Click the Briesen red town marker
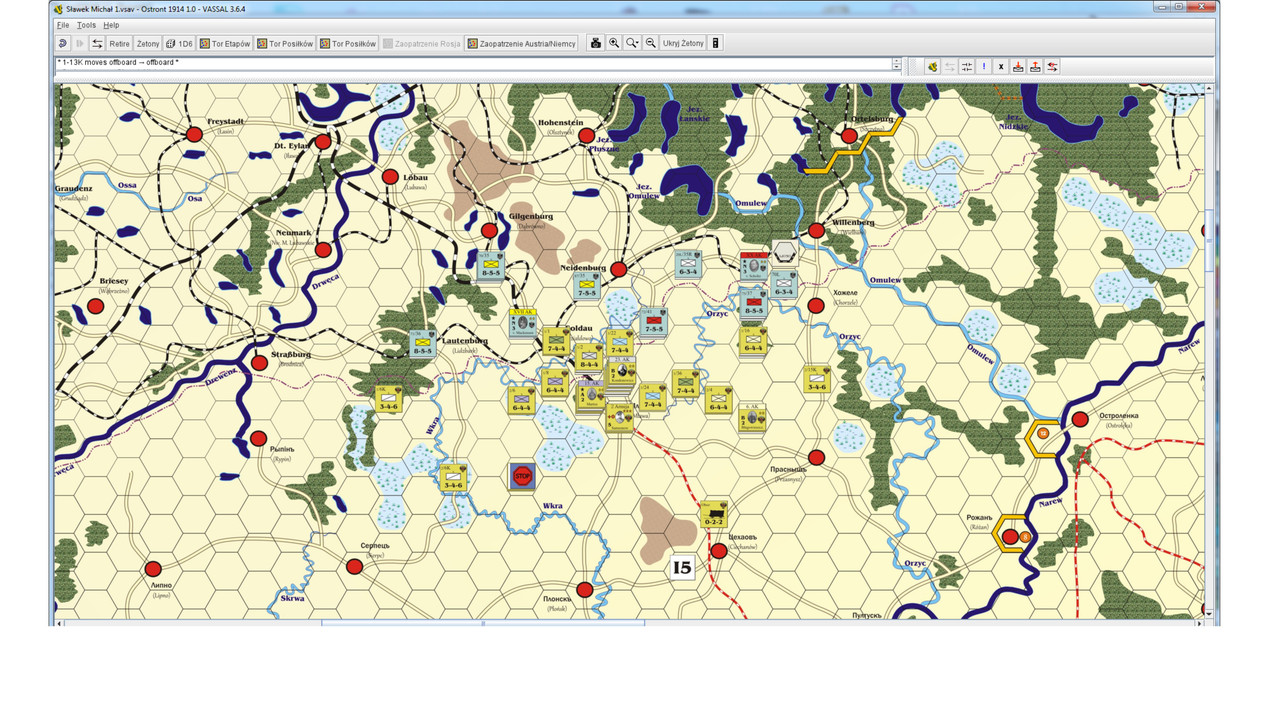The width and height of the screenshot is (1280, 701). (95, 306)
